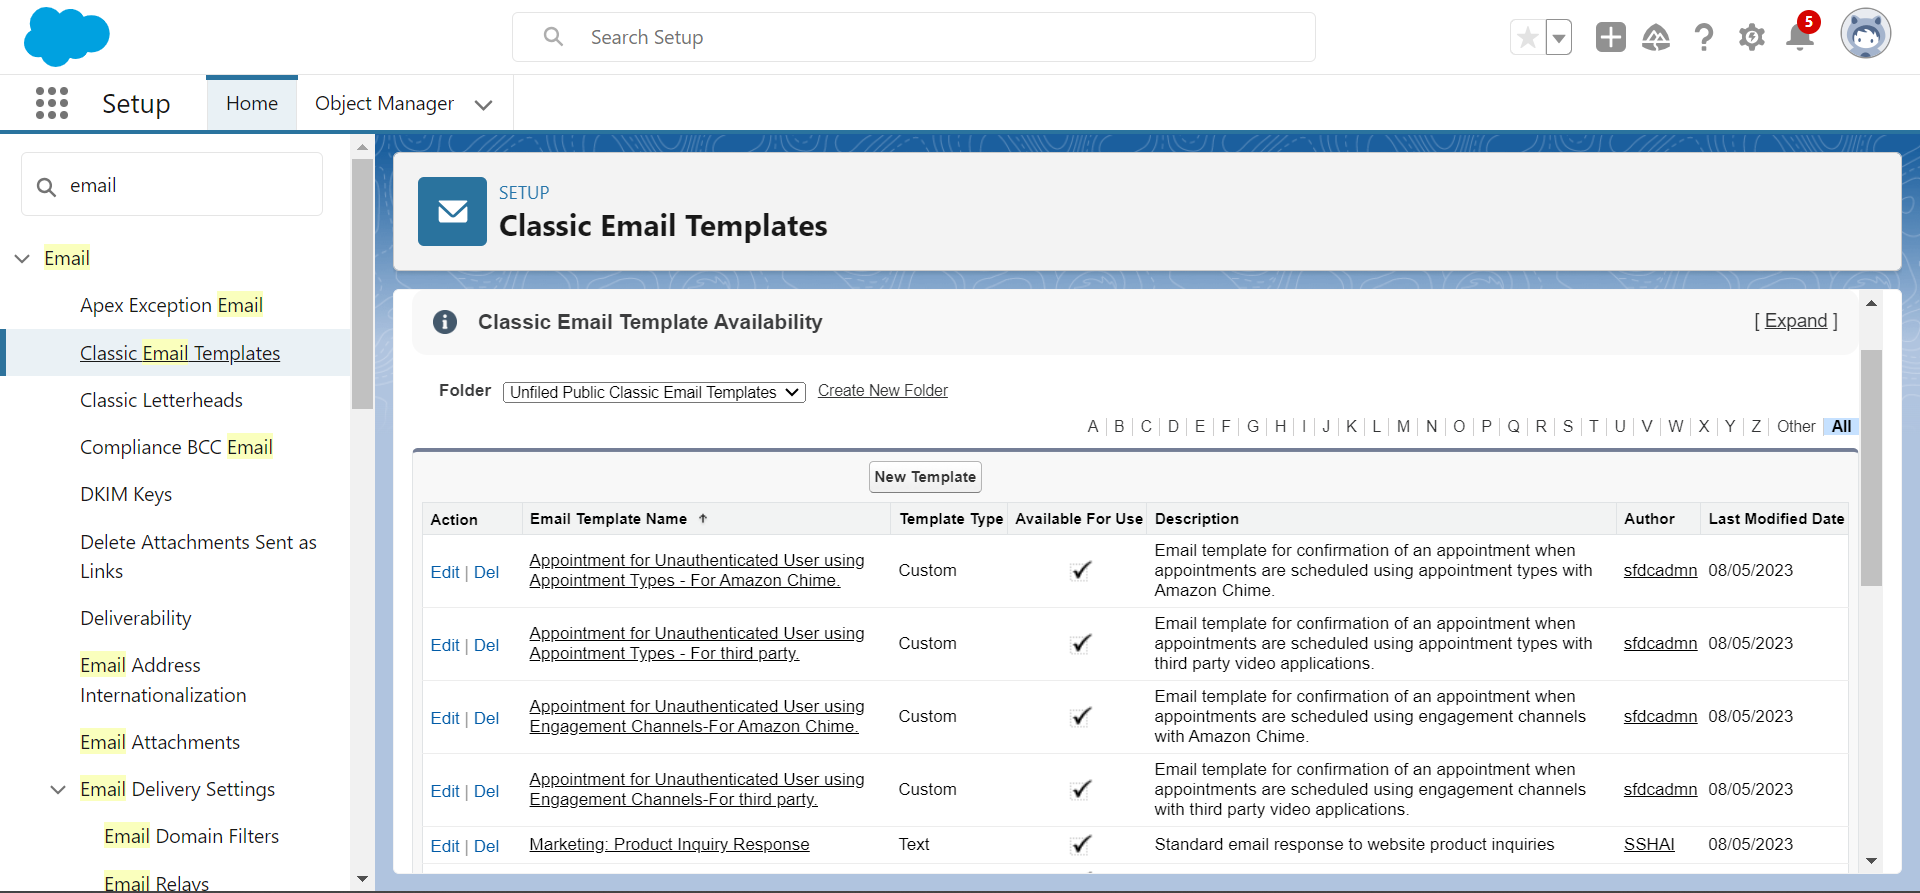1920x893 pixels.
Task: Filter templates by letter Z
Action: pyautogui.click(x=1756, y=426)
